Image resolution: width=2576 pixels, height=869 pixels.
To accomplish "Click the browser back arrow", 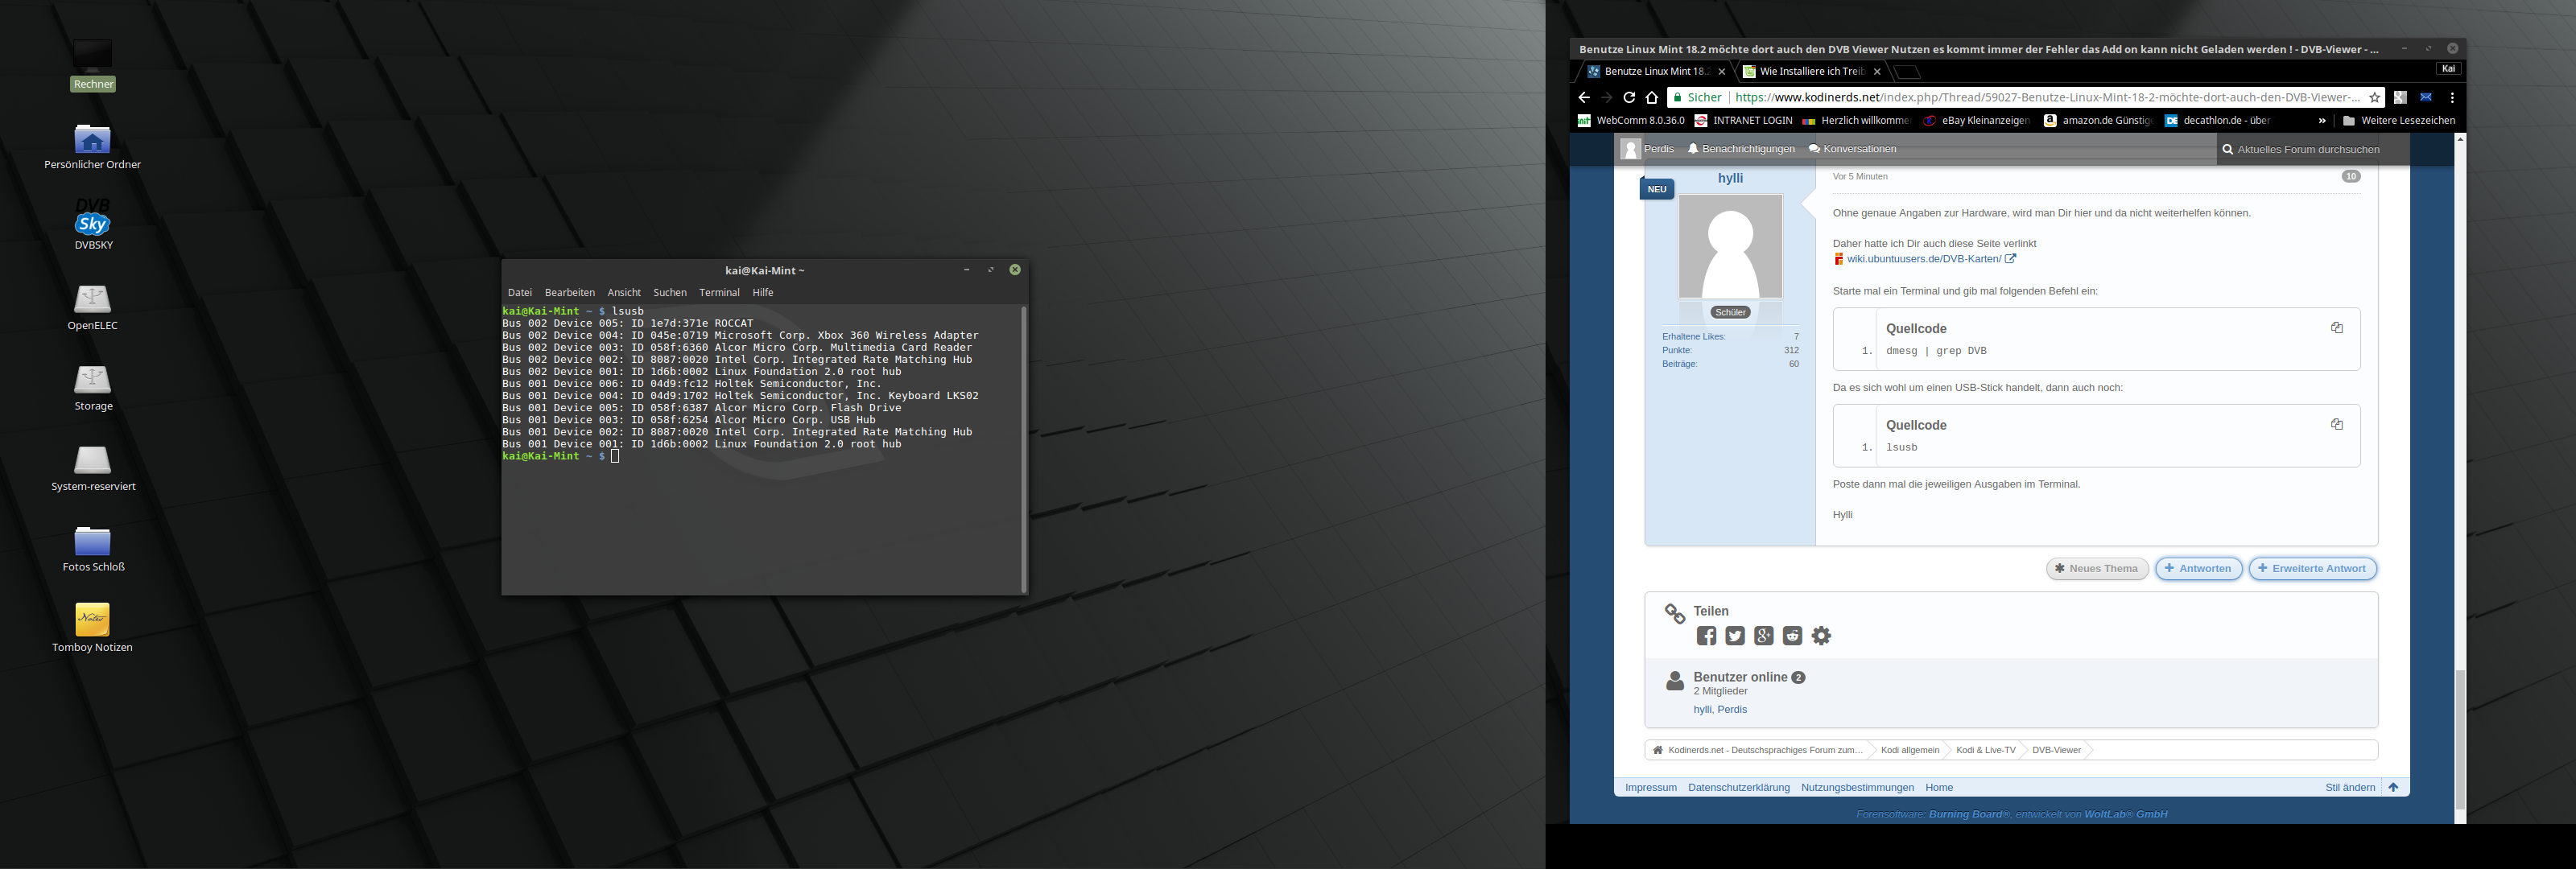I will (x=1583, y=97).
